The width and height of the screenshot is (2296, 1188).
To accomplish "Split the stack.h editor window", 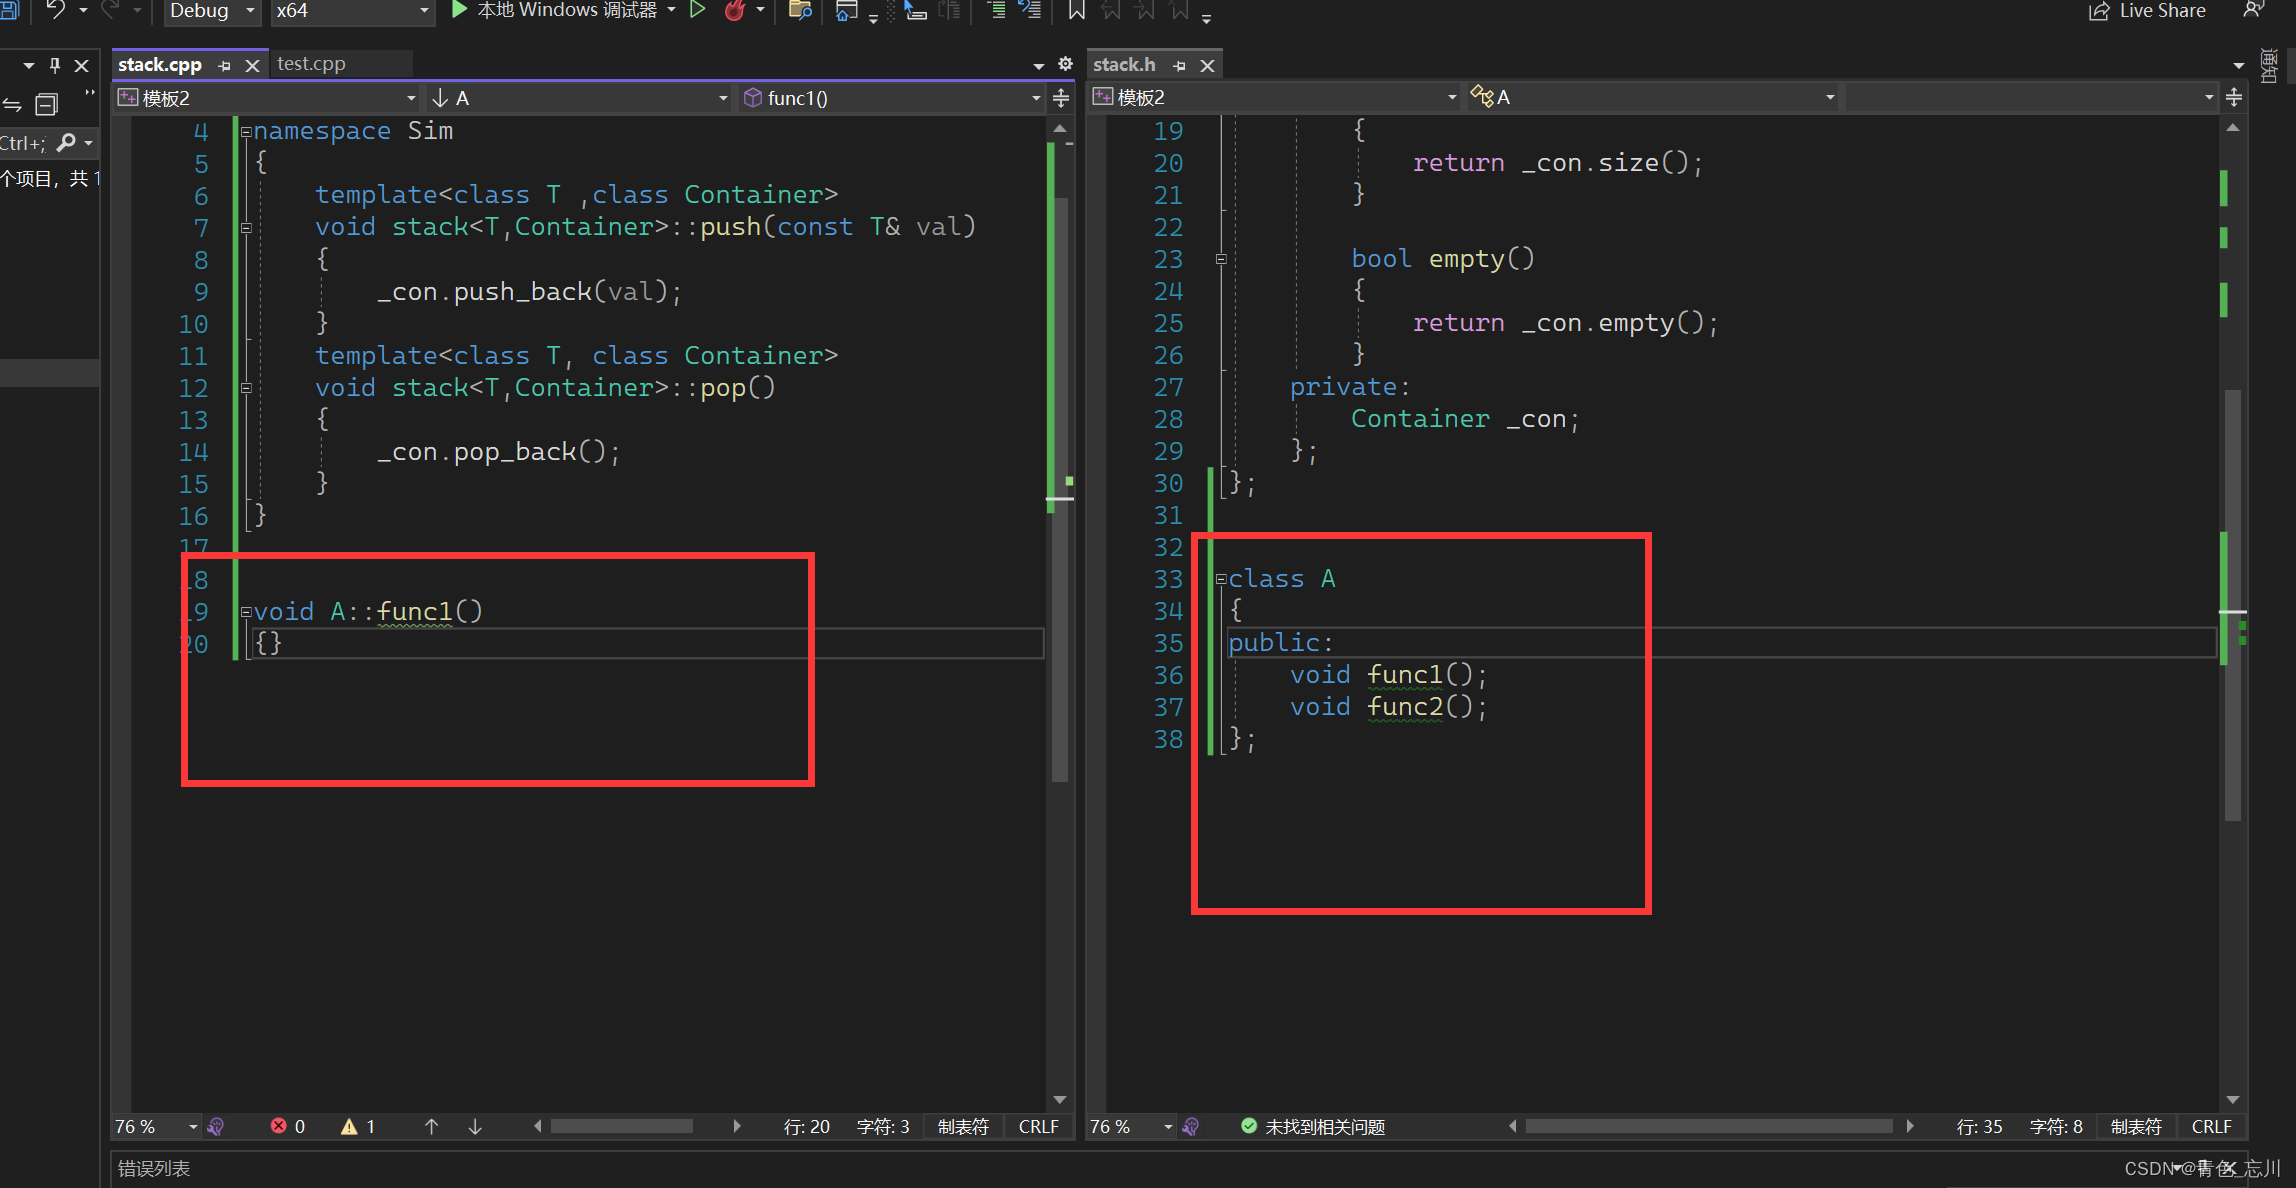I will [x=2234, y=97].
